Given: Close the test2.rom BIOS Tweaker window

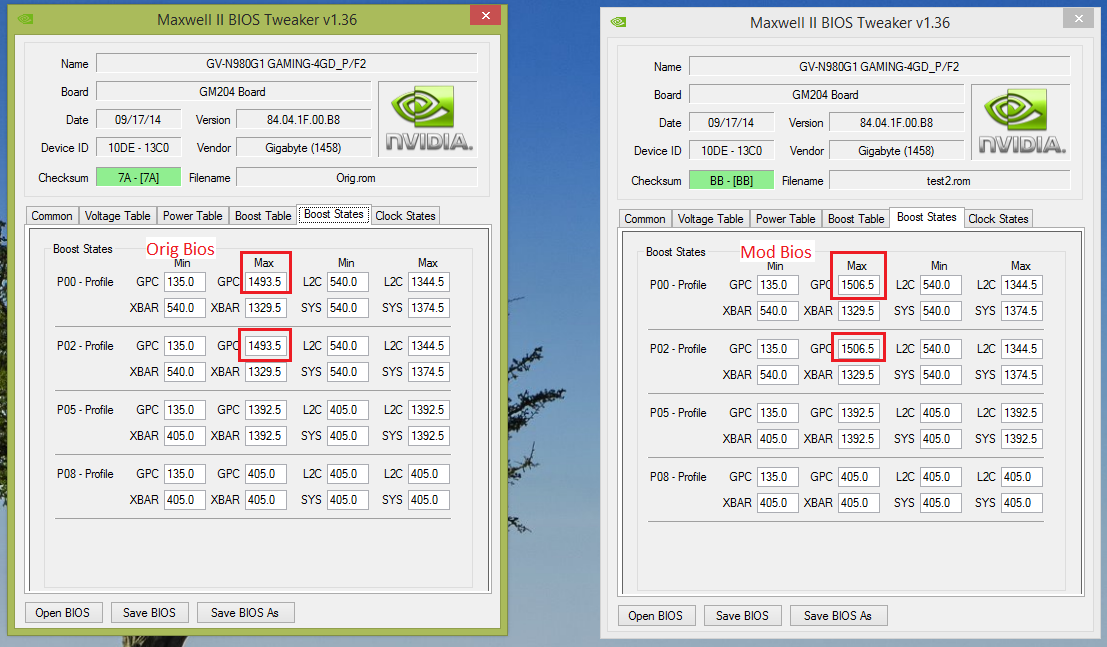Looking at the screenshot, I should coord(1079,18).
